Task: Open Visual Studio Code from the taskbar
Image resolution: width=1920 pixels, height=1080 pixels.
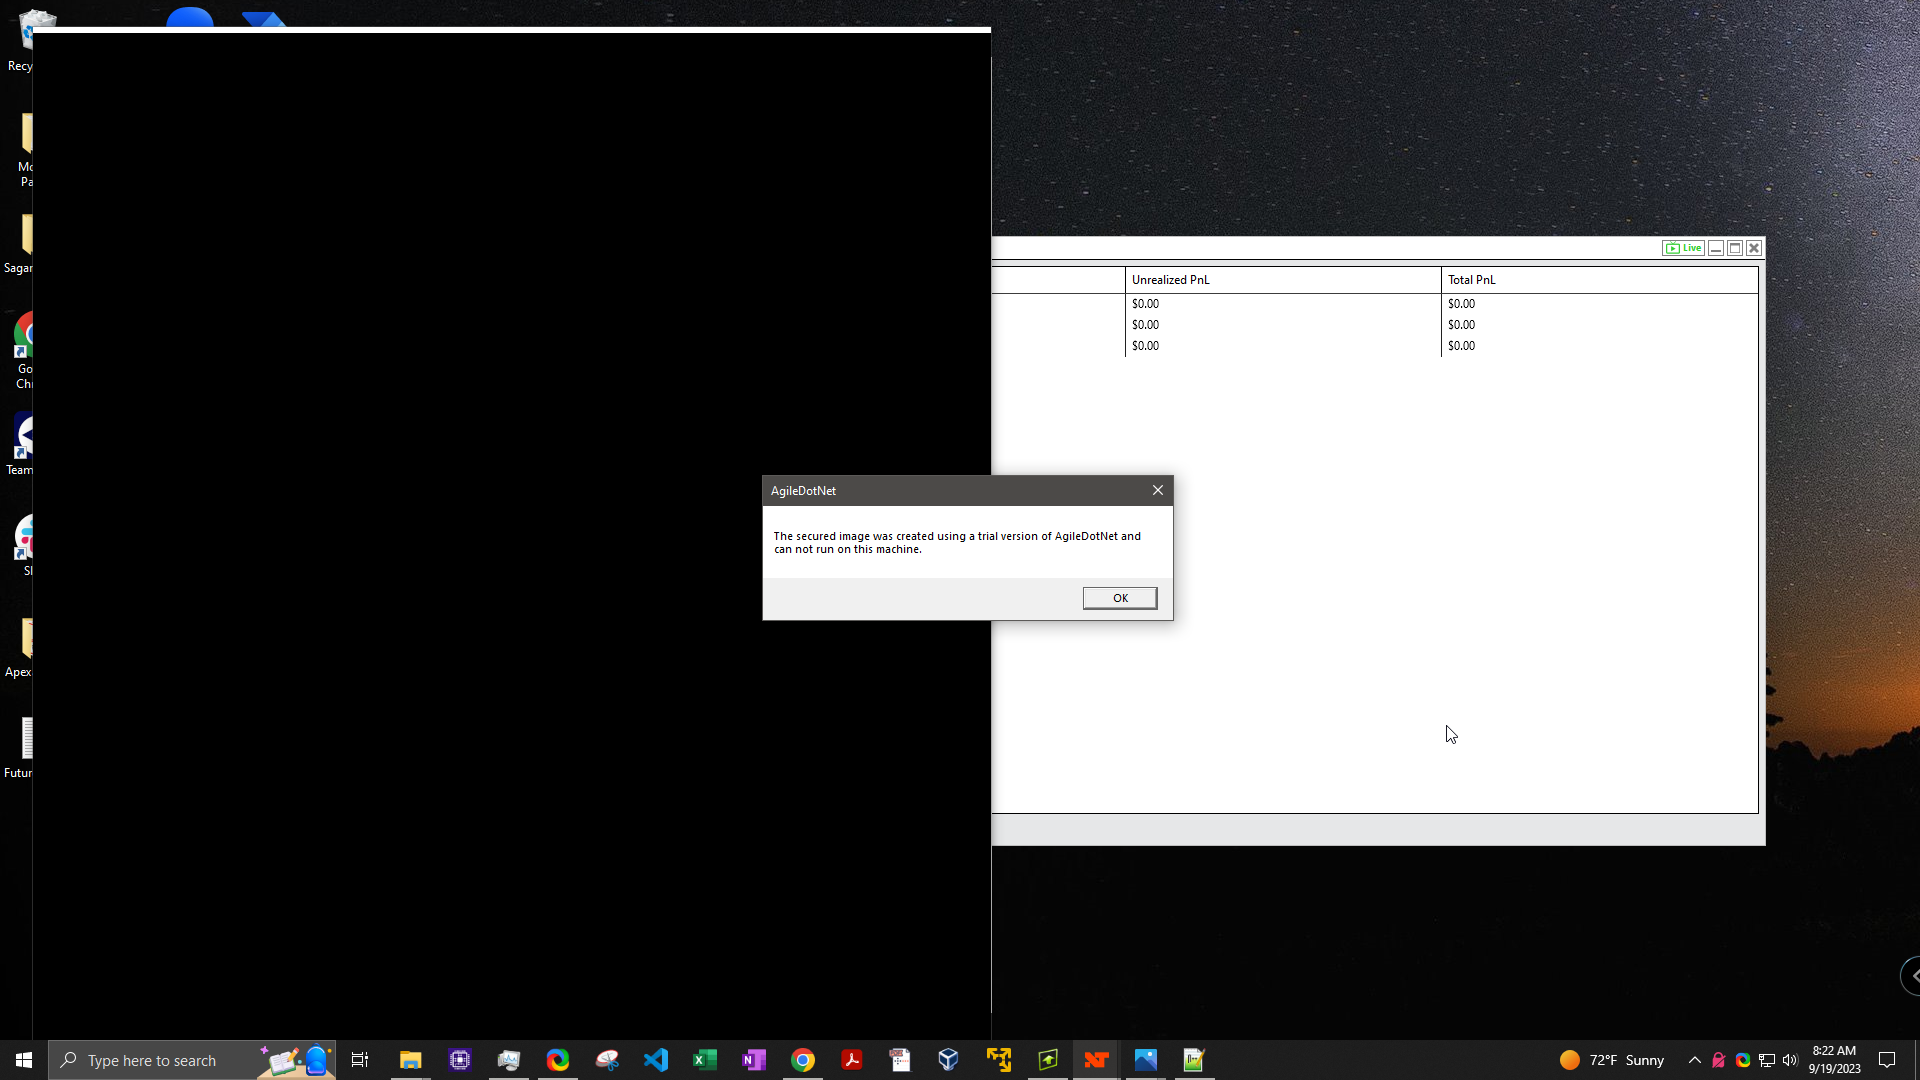Action: coord(656,1060)
